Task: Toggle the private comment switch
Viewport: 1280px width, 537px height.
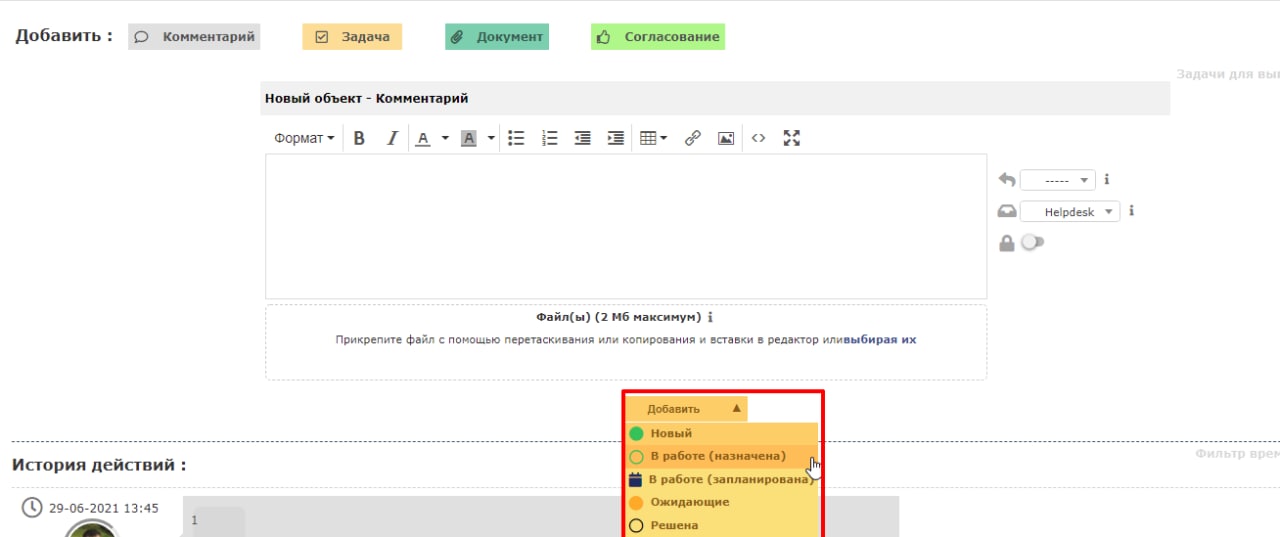Action: tap(1032, 242)
